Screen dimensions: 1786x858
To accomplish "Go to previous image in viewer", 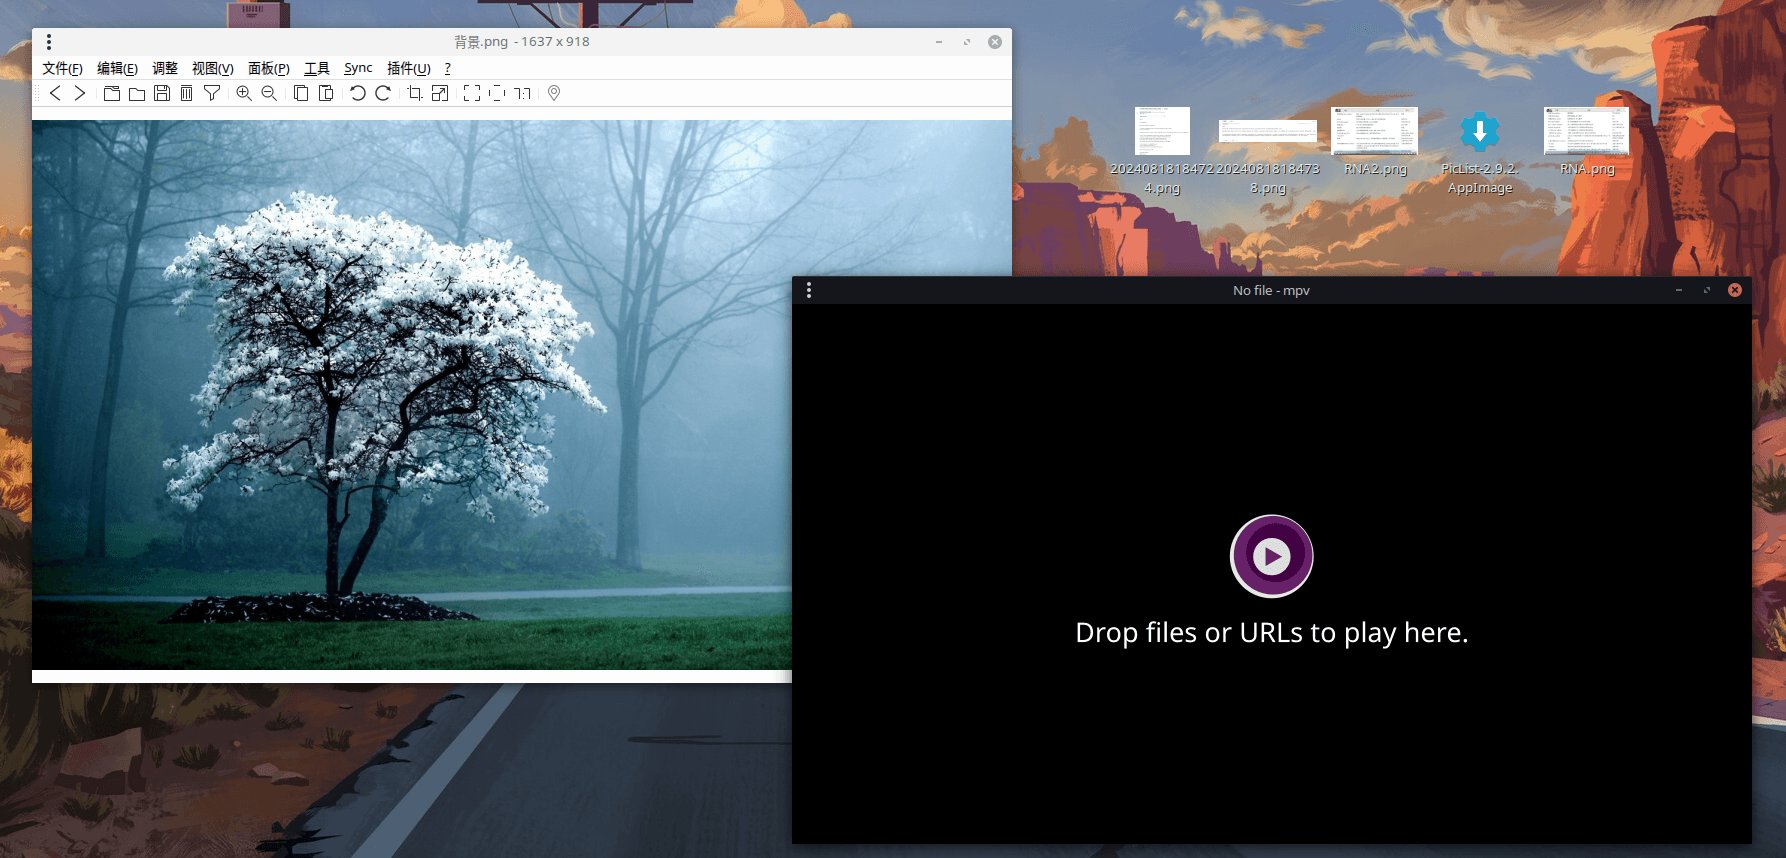I will (55, 93).
